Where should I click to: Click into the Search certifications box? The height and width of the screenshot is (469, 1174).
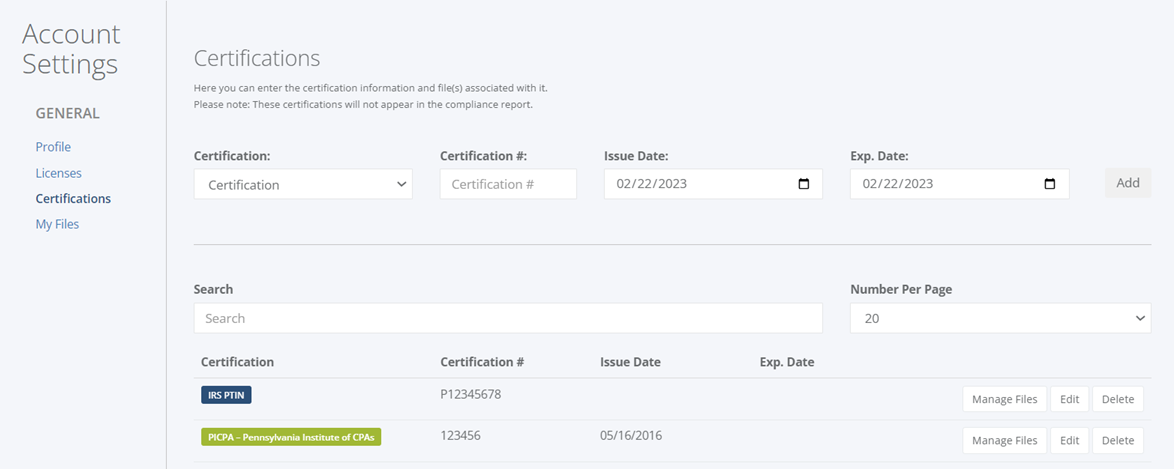508,318
